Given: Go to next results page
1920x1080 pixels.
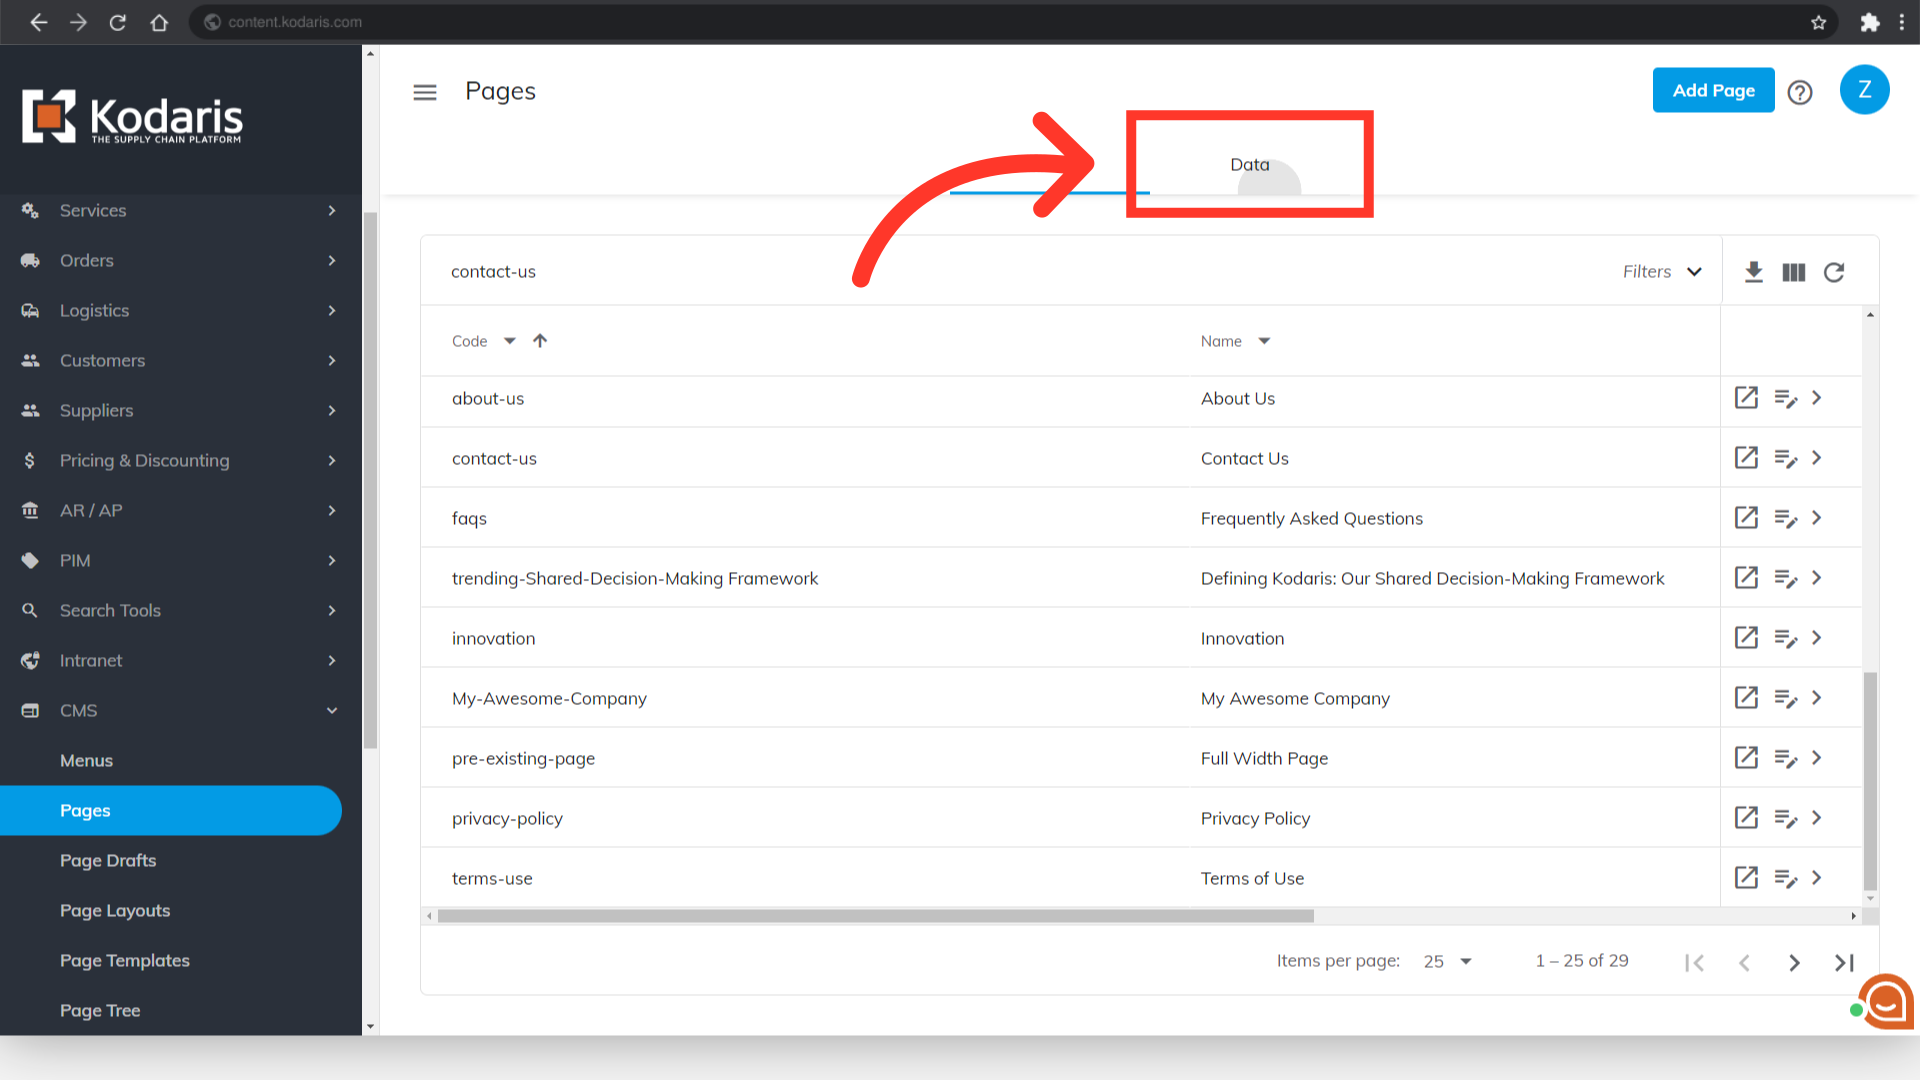Looking at the screenshot, I should point(1794,962).
